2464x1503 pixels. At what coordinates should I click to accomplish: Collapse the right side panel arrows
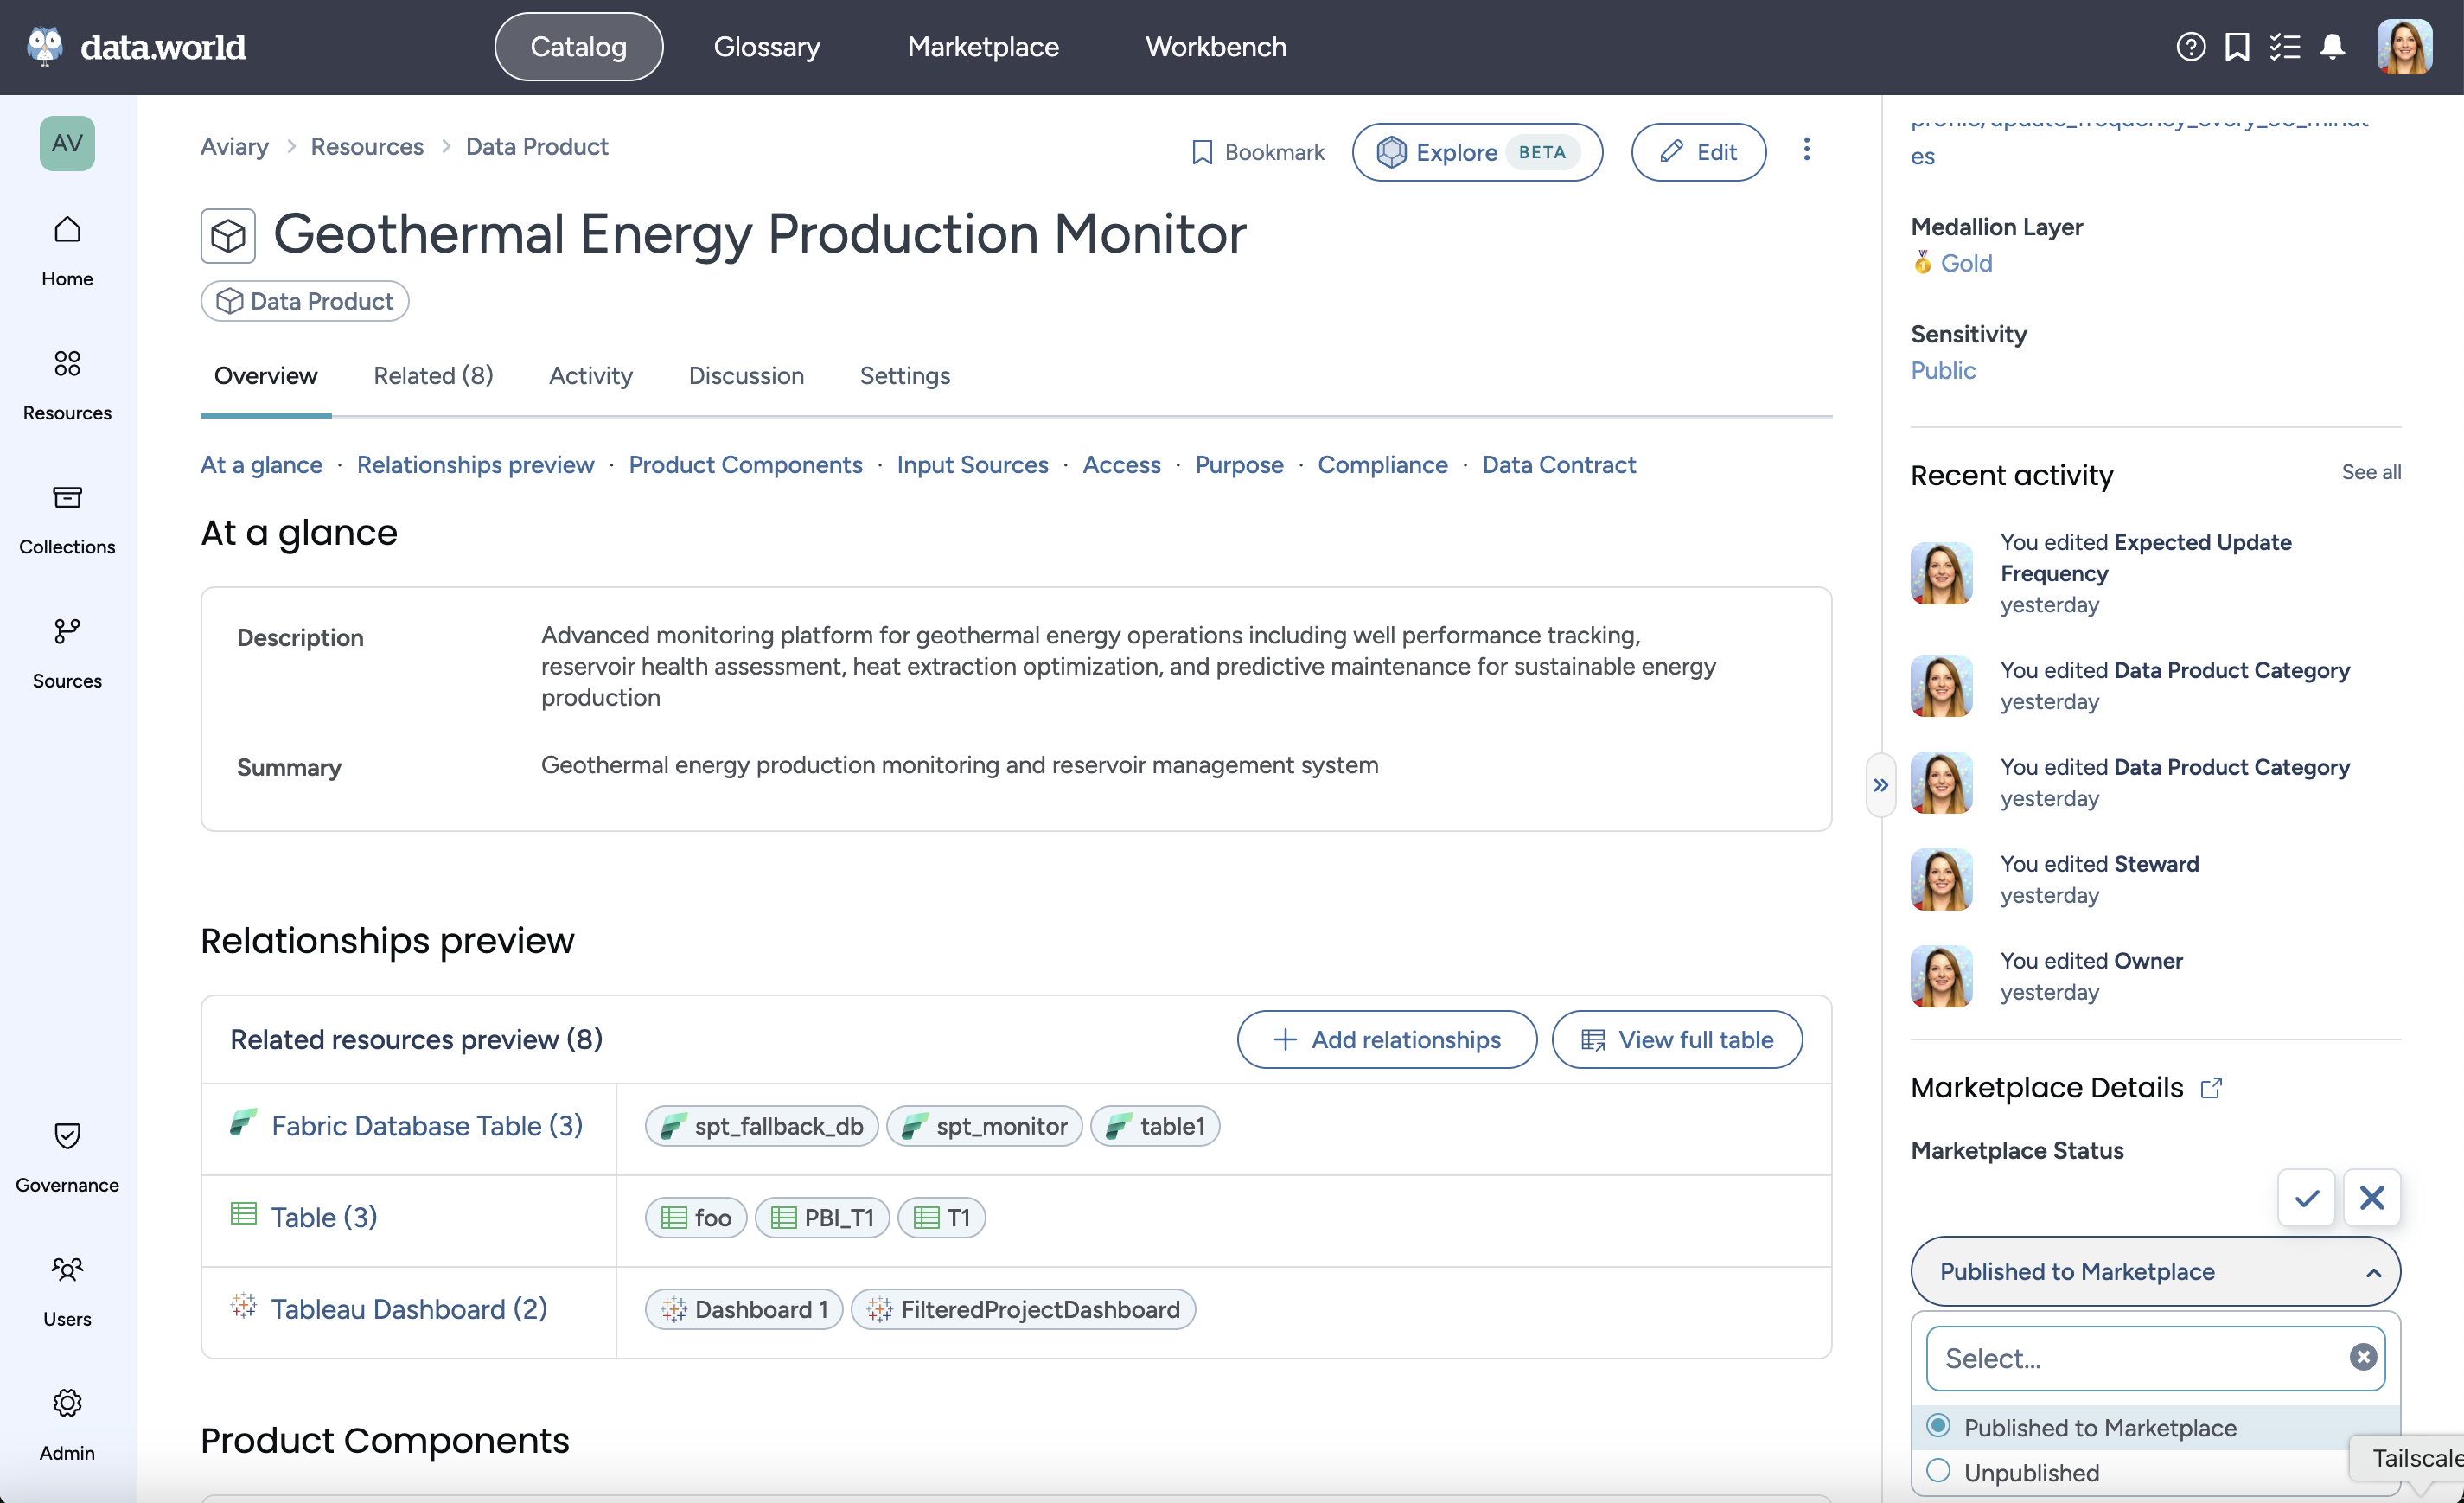pos(1880,785)
